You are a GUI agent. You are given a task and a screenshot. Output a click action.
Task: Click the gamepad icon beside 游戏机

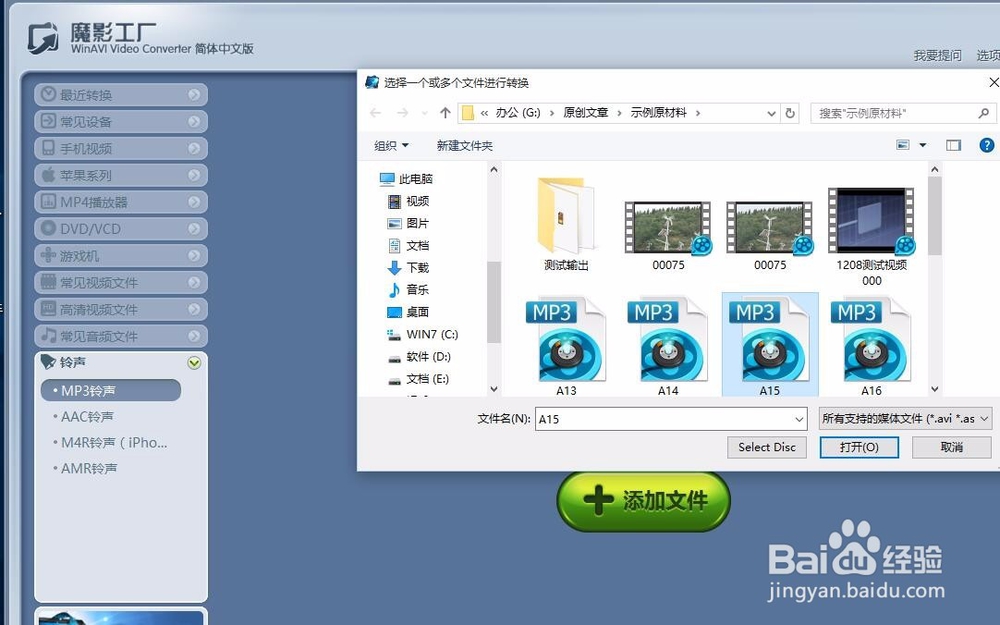(48, 255)
